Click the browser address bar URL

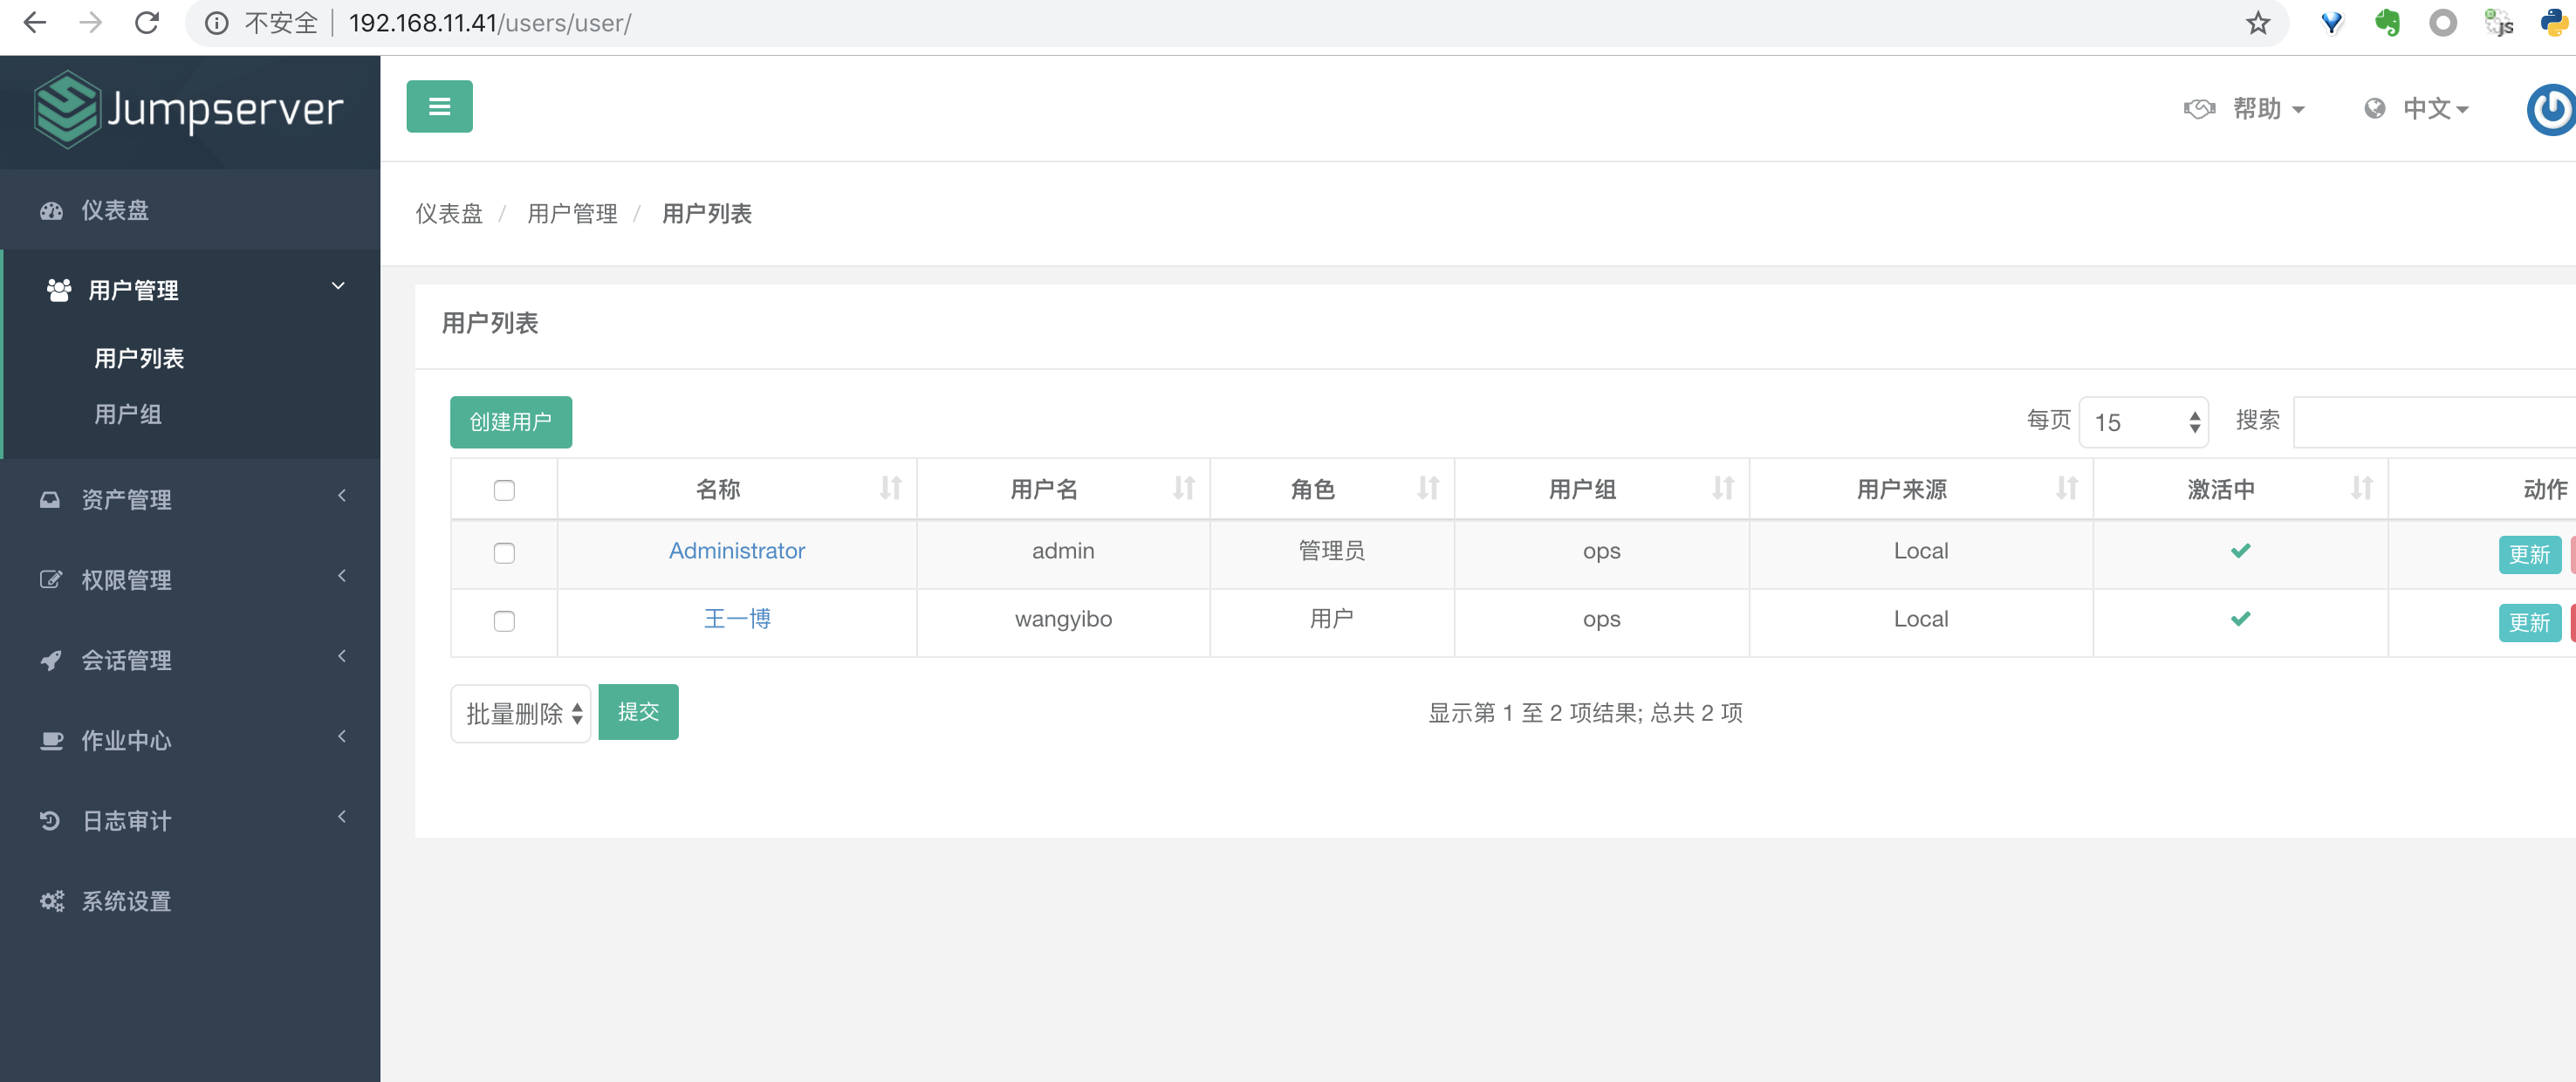490,23
